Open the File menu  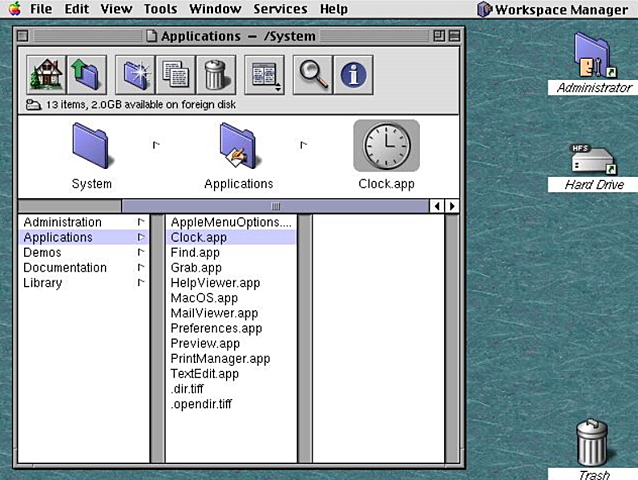pyautogui.click(x=41, y=9)
